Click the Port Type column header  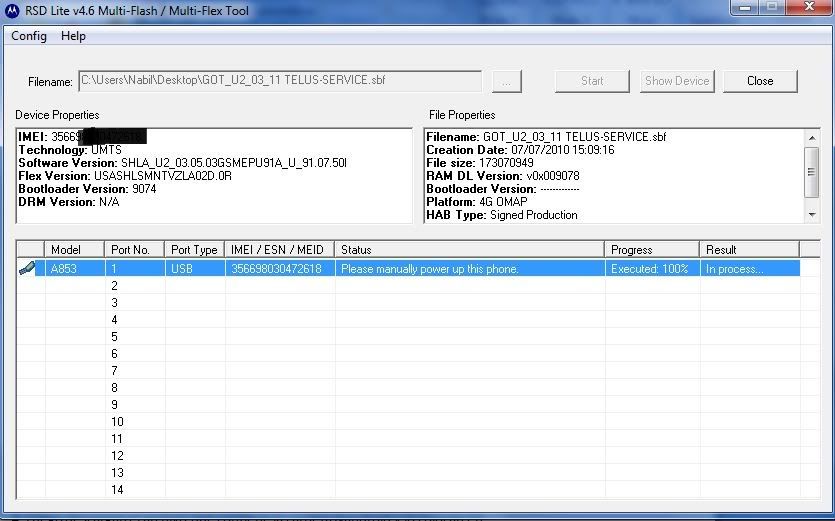click(x=194, y=249)
